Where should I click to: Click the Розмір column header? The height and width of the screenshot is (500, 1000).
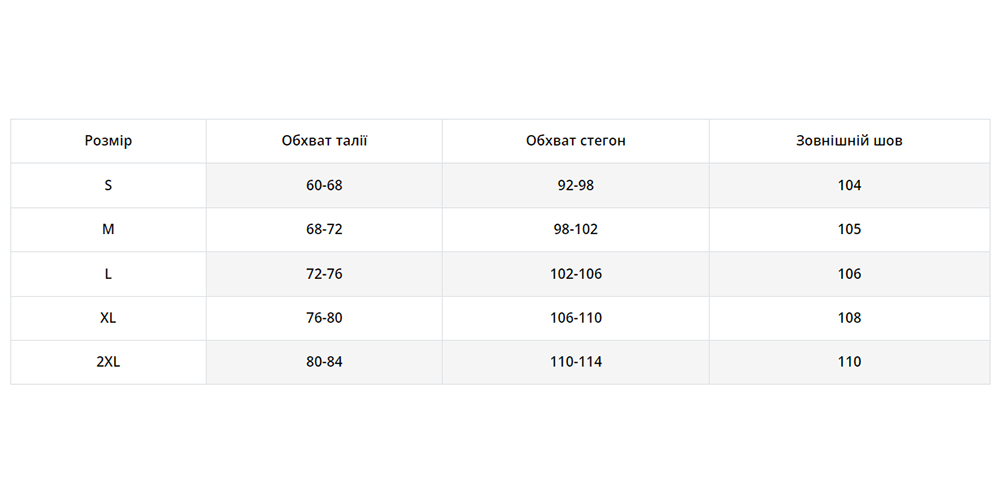coord(108,141)
